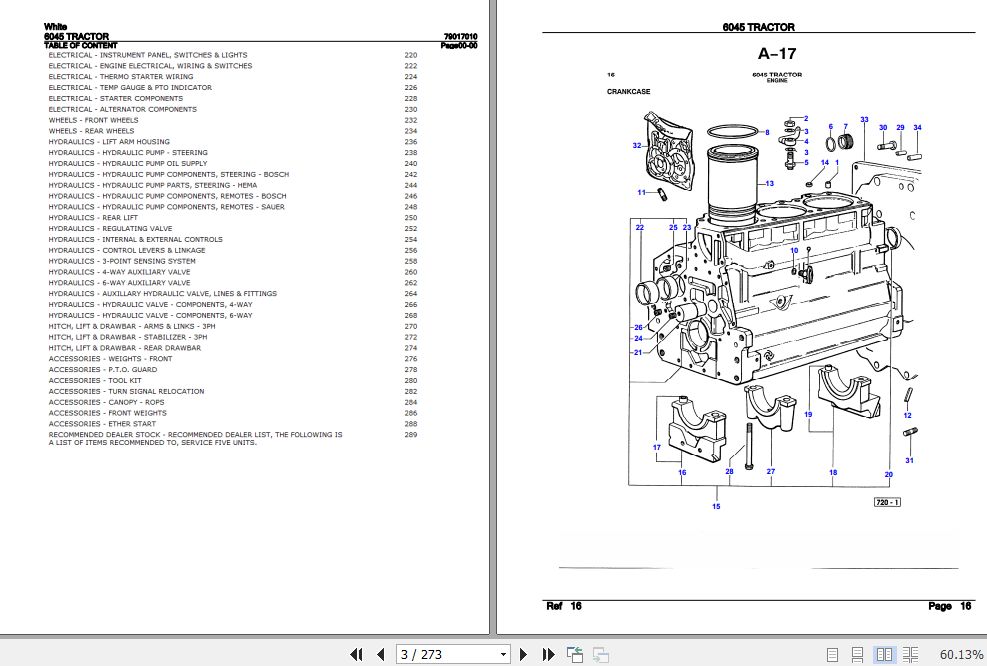
Task: Enable continuous facing pages view
Action: coord(909,654)
